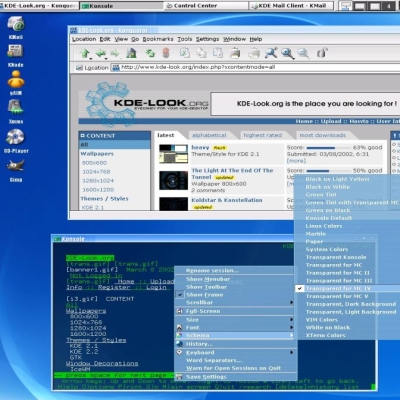Open the Up button's dropdown arrow
This screenshot has width=400, height=400.
(x=91, y=59)
